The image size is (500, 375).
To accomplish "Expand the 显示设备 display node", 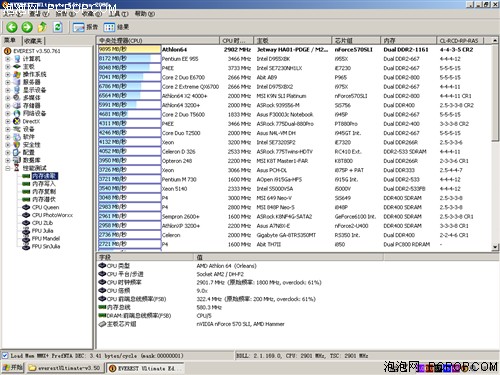I will pyautogui.click(x=8, y=90).
